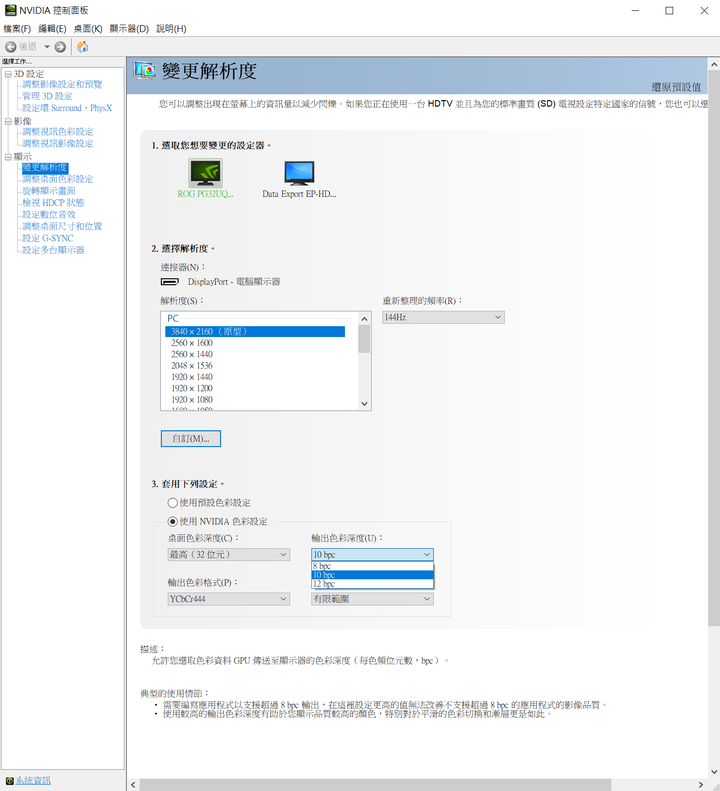Image resolution: width=720 pixels, height=791 pixels.
Task: Open 調整視訊影像設定 page
Action: click(58, 143)
